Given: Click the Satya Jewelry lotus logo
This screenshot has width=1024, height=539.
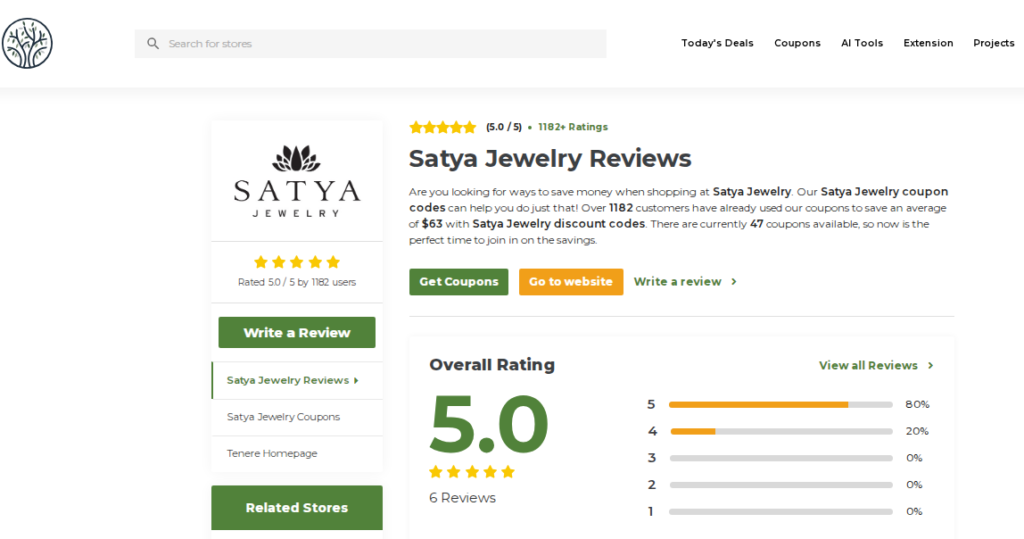Looking at the screenshot, I should point(296,182).
